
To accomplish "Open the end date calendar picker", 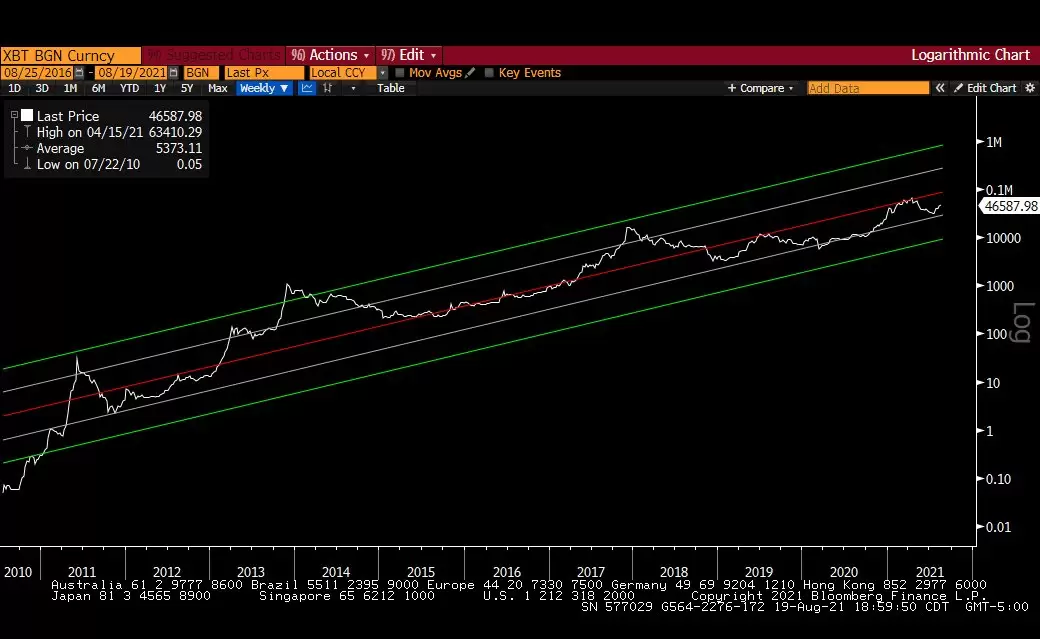I will 174,73.
